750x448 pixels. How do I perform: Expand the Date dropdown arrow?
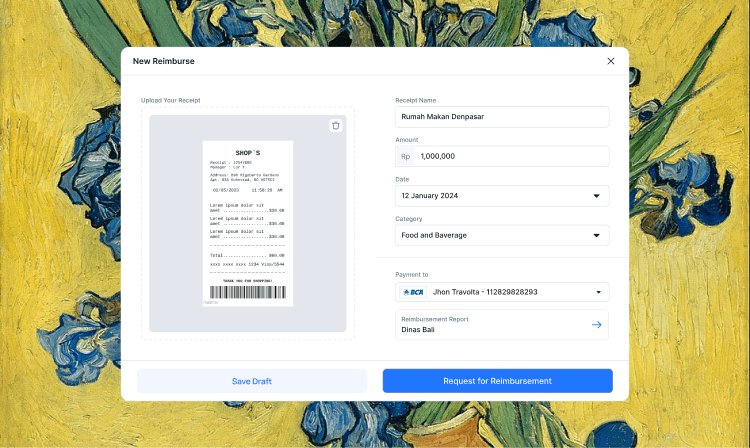click(597, 196)
